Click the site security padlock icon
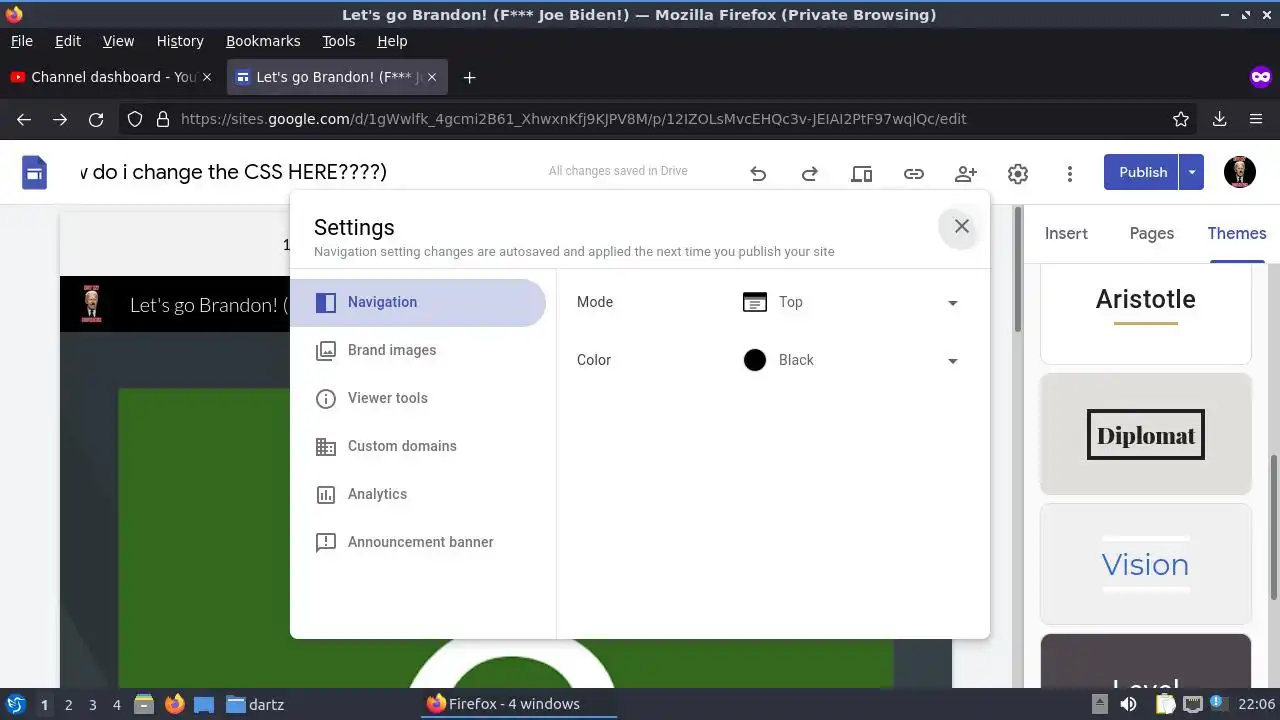The image size is (1280, 720). pos(163,119)
